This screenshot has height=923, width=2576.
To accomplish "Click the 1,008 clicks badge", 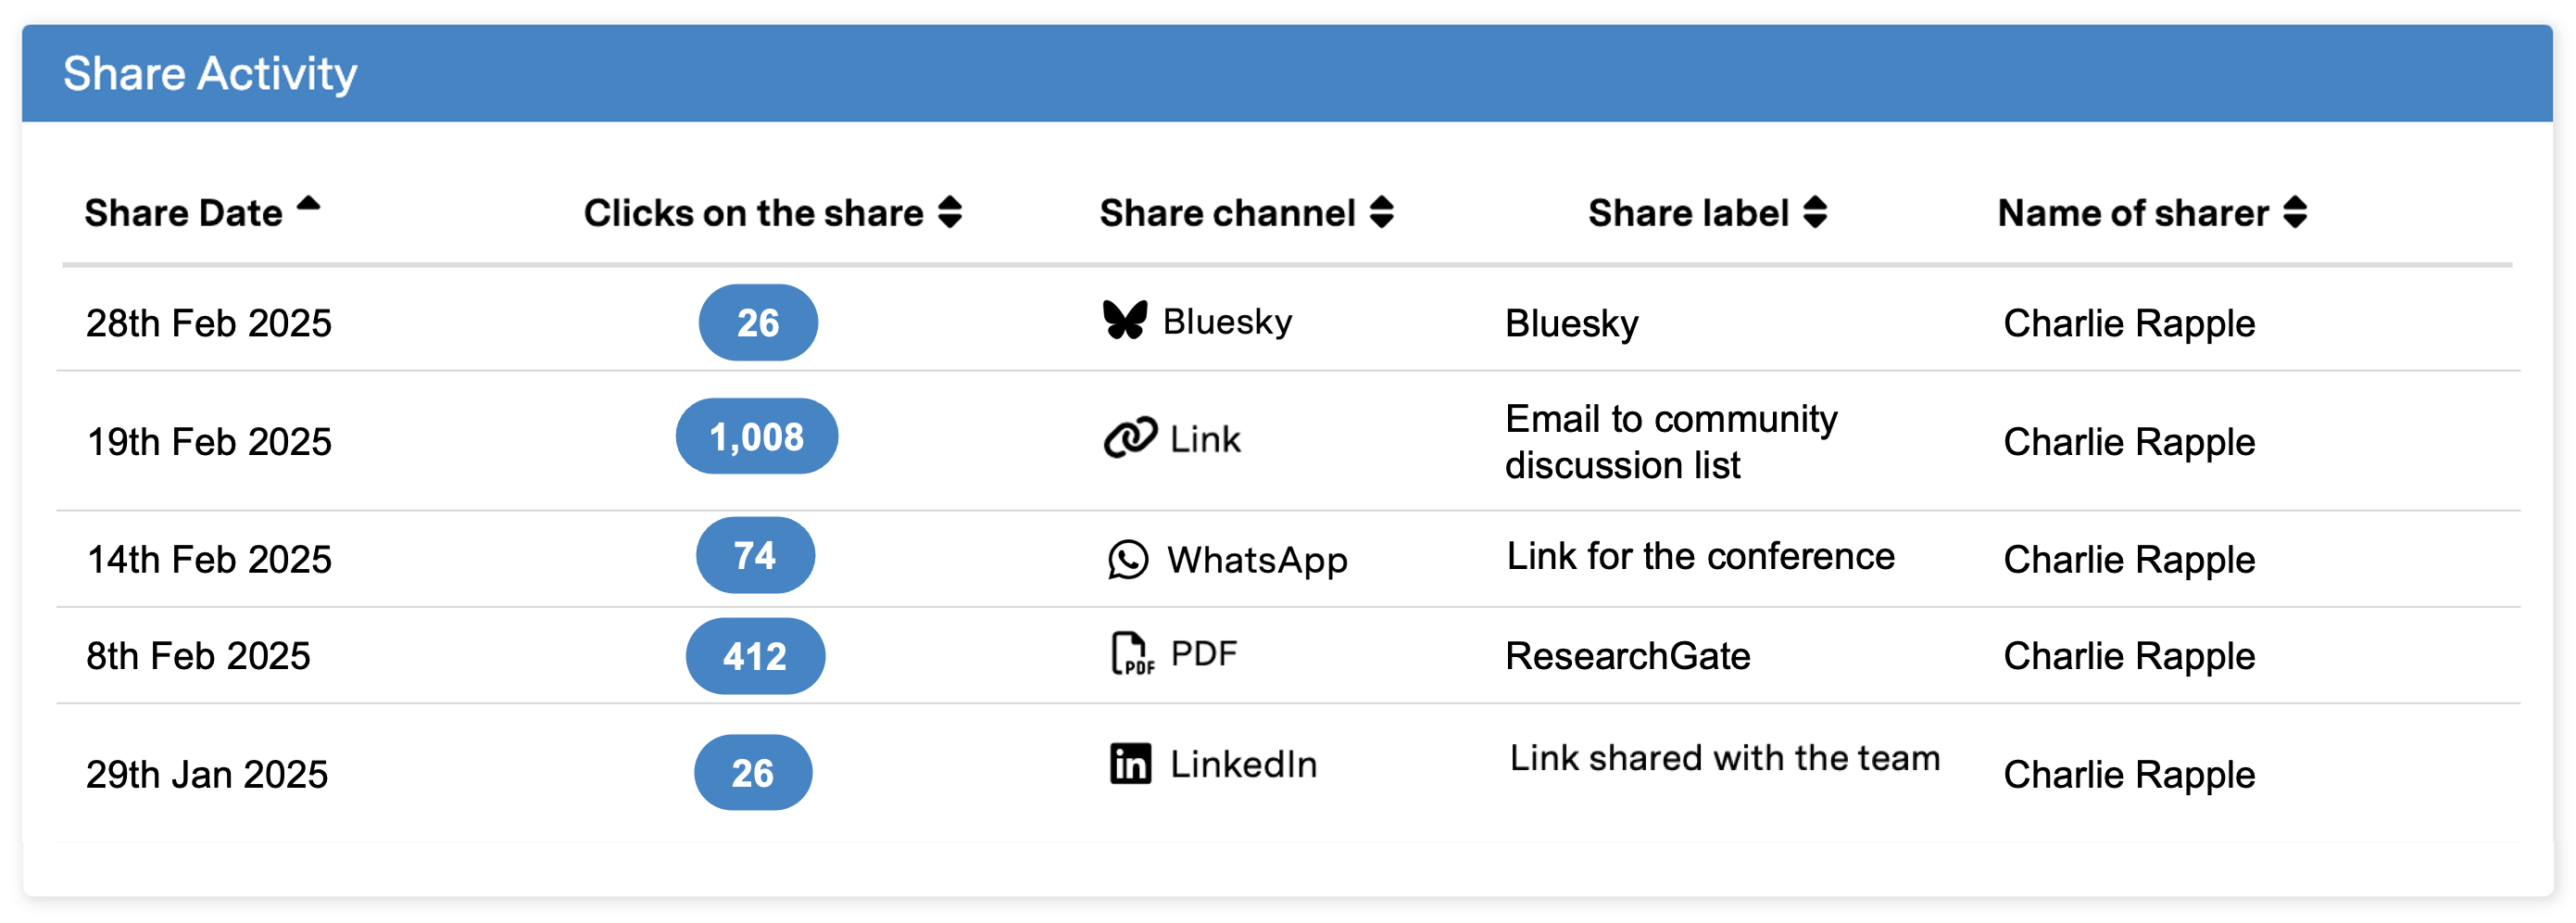I will pyautogui.click(x=756, y=437).
